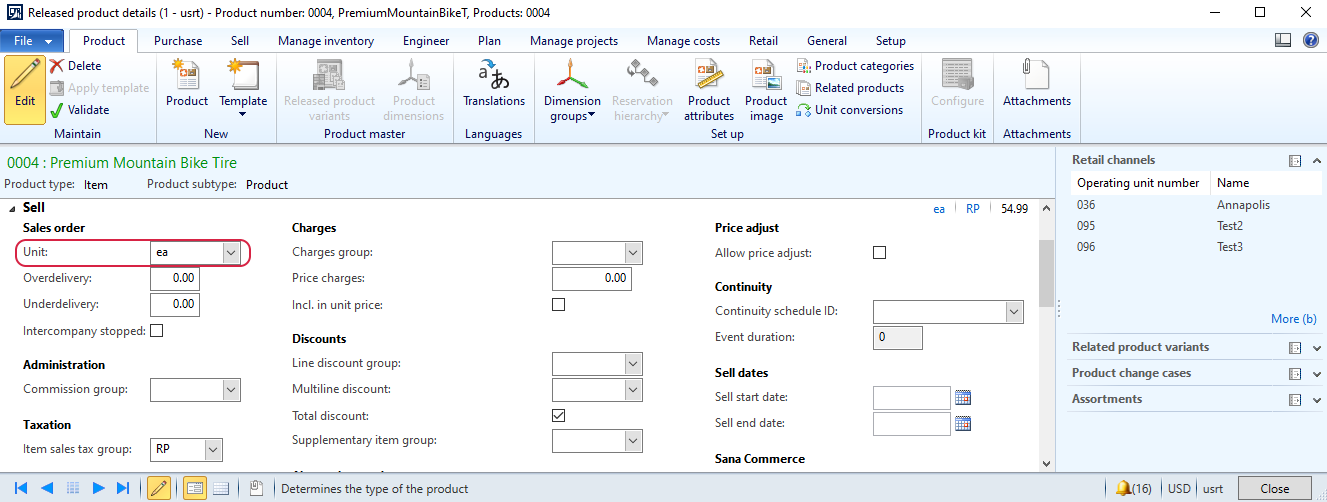Switch to the Sell ribbon tab
Image resolution: width=1327 pixels, height=502 pixels.
240,41
